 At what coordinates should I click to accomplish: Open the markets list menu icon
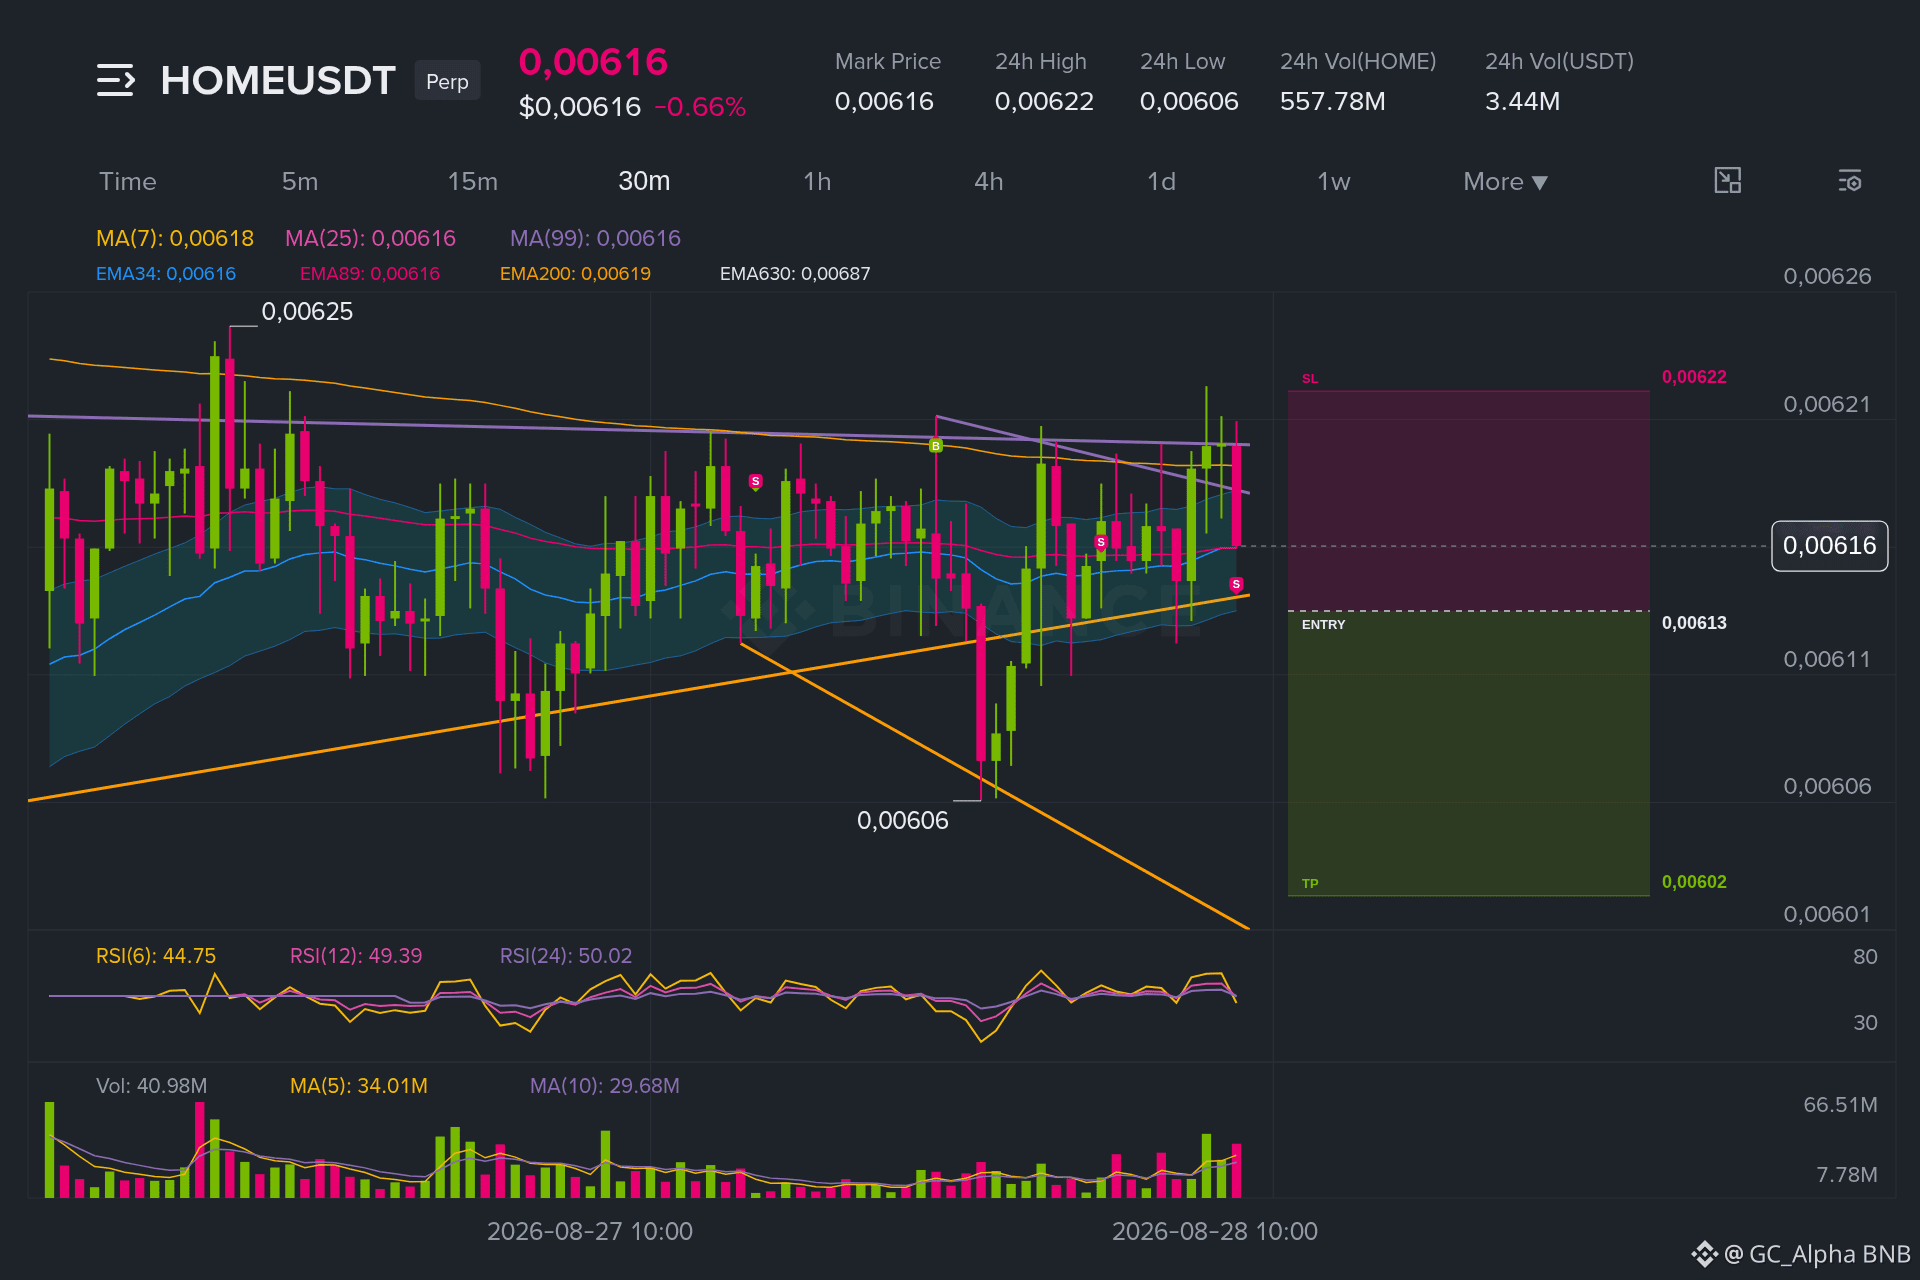pyautogui.click(x=115, y=80)
